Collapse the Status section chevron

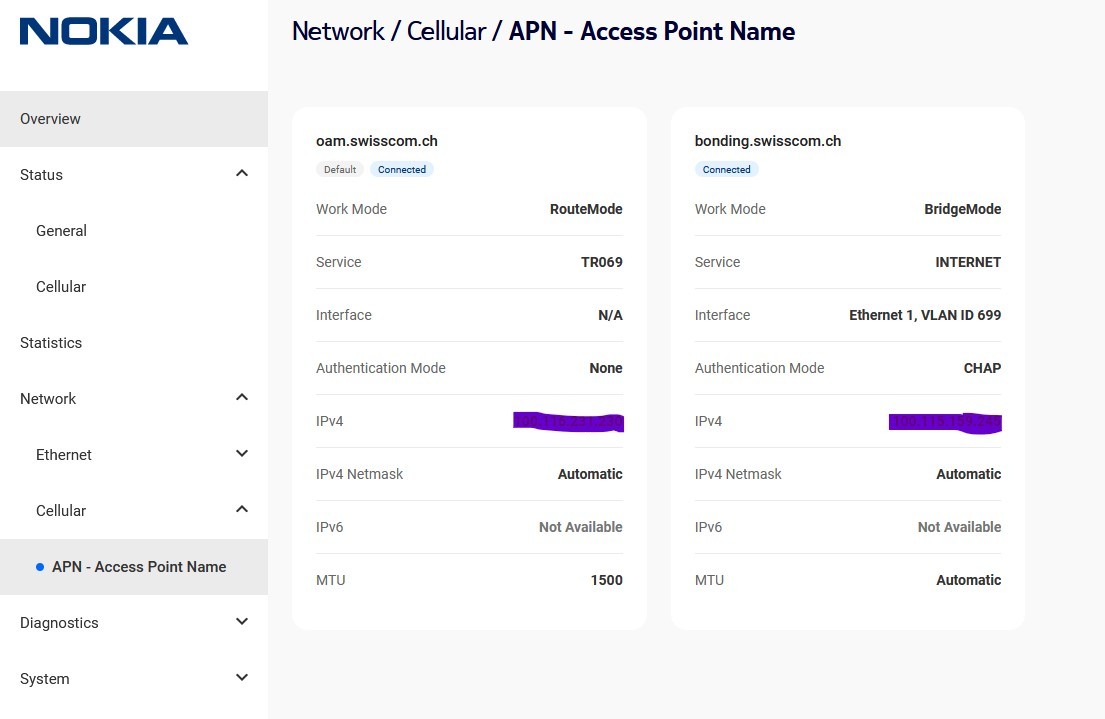(x=241, y=174)
